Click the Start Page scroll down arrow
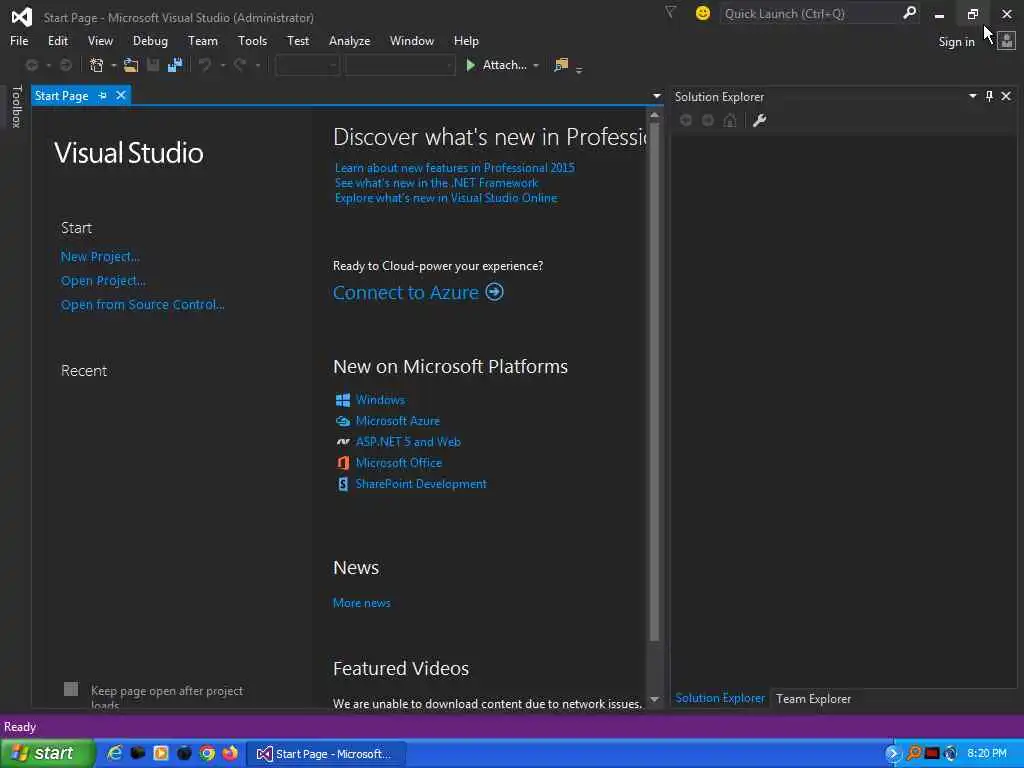 654,699
